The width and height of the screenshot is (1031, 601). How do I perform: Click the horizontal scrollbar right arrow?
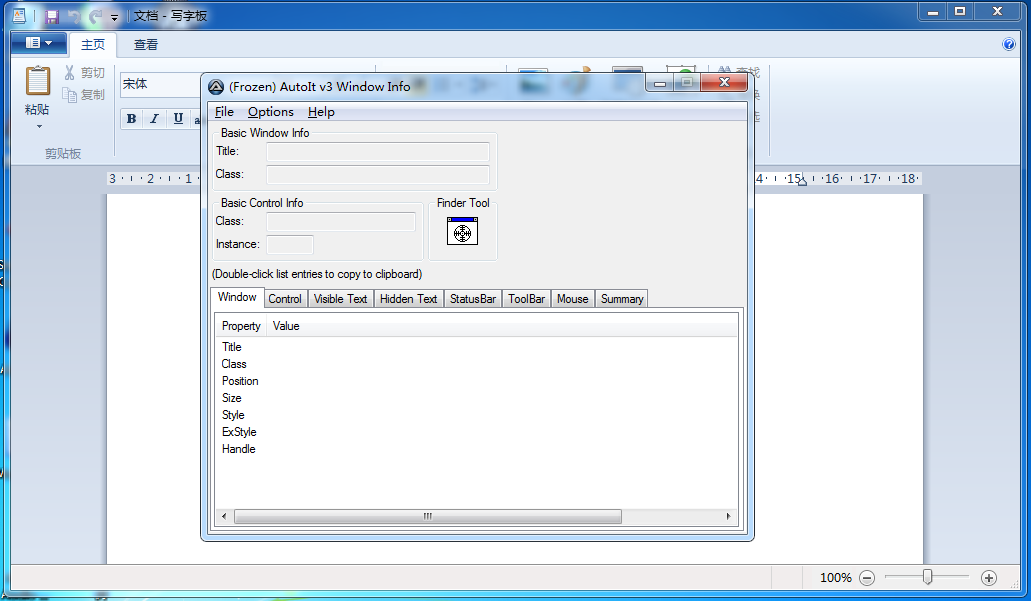coord(728,517)
